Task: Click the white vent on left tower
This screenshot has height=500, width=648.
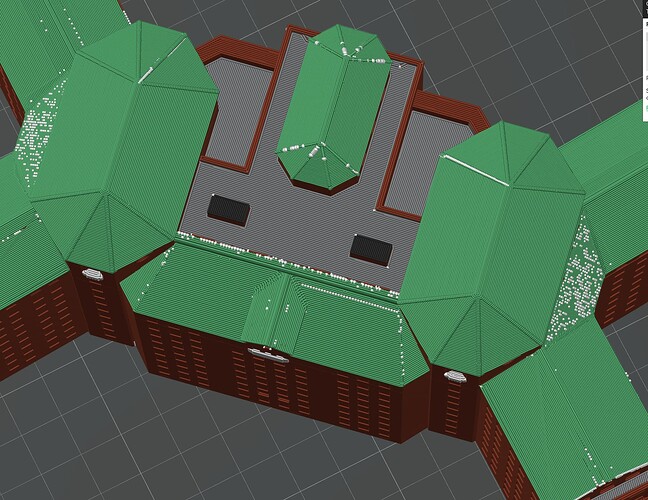Action: (x=93, y=274)
